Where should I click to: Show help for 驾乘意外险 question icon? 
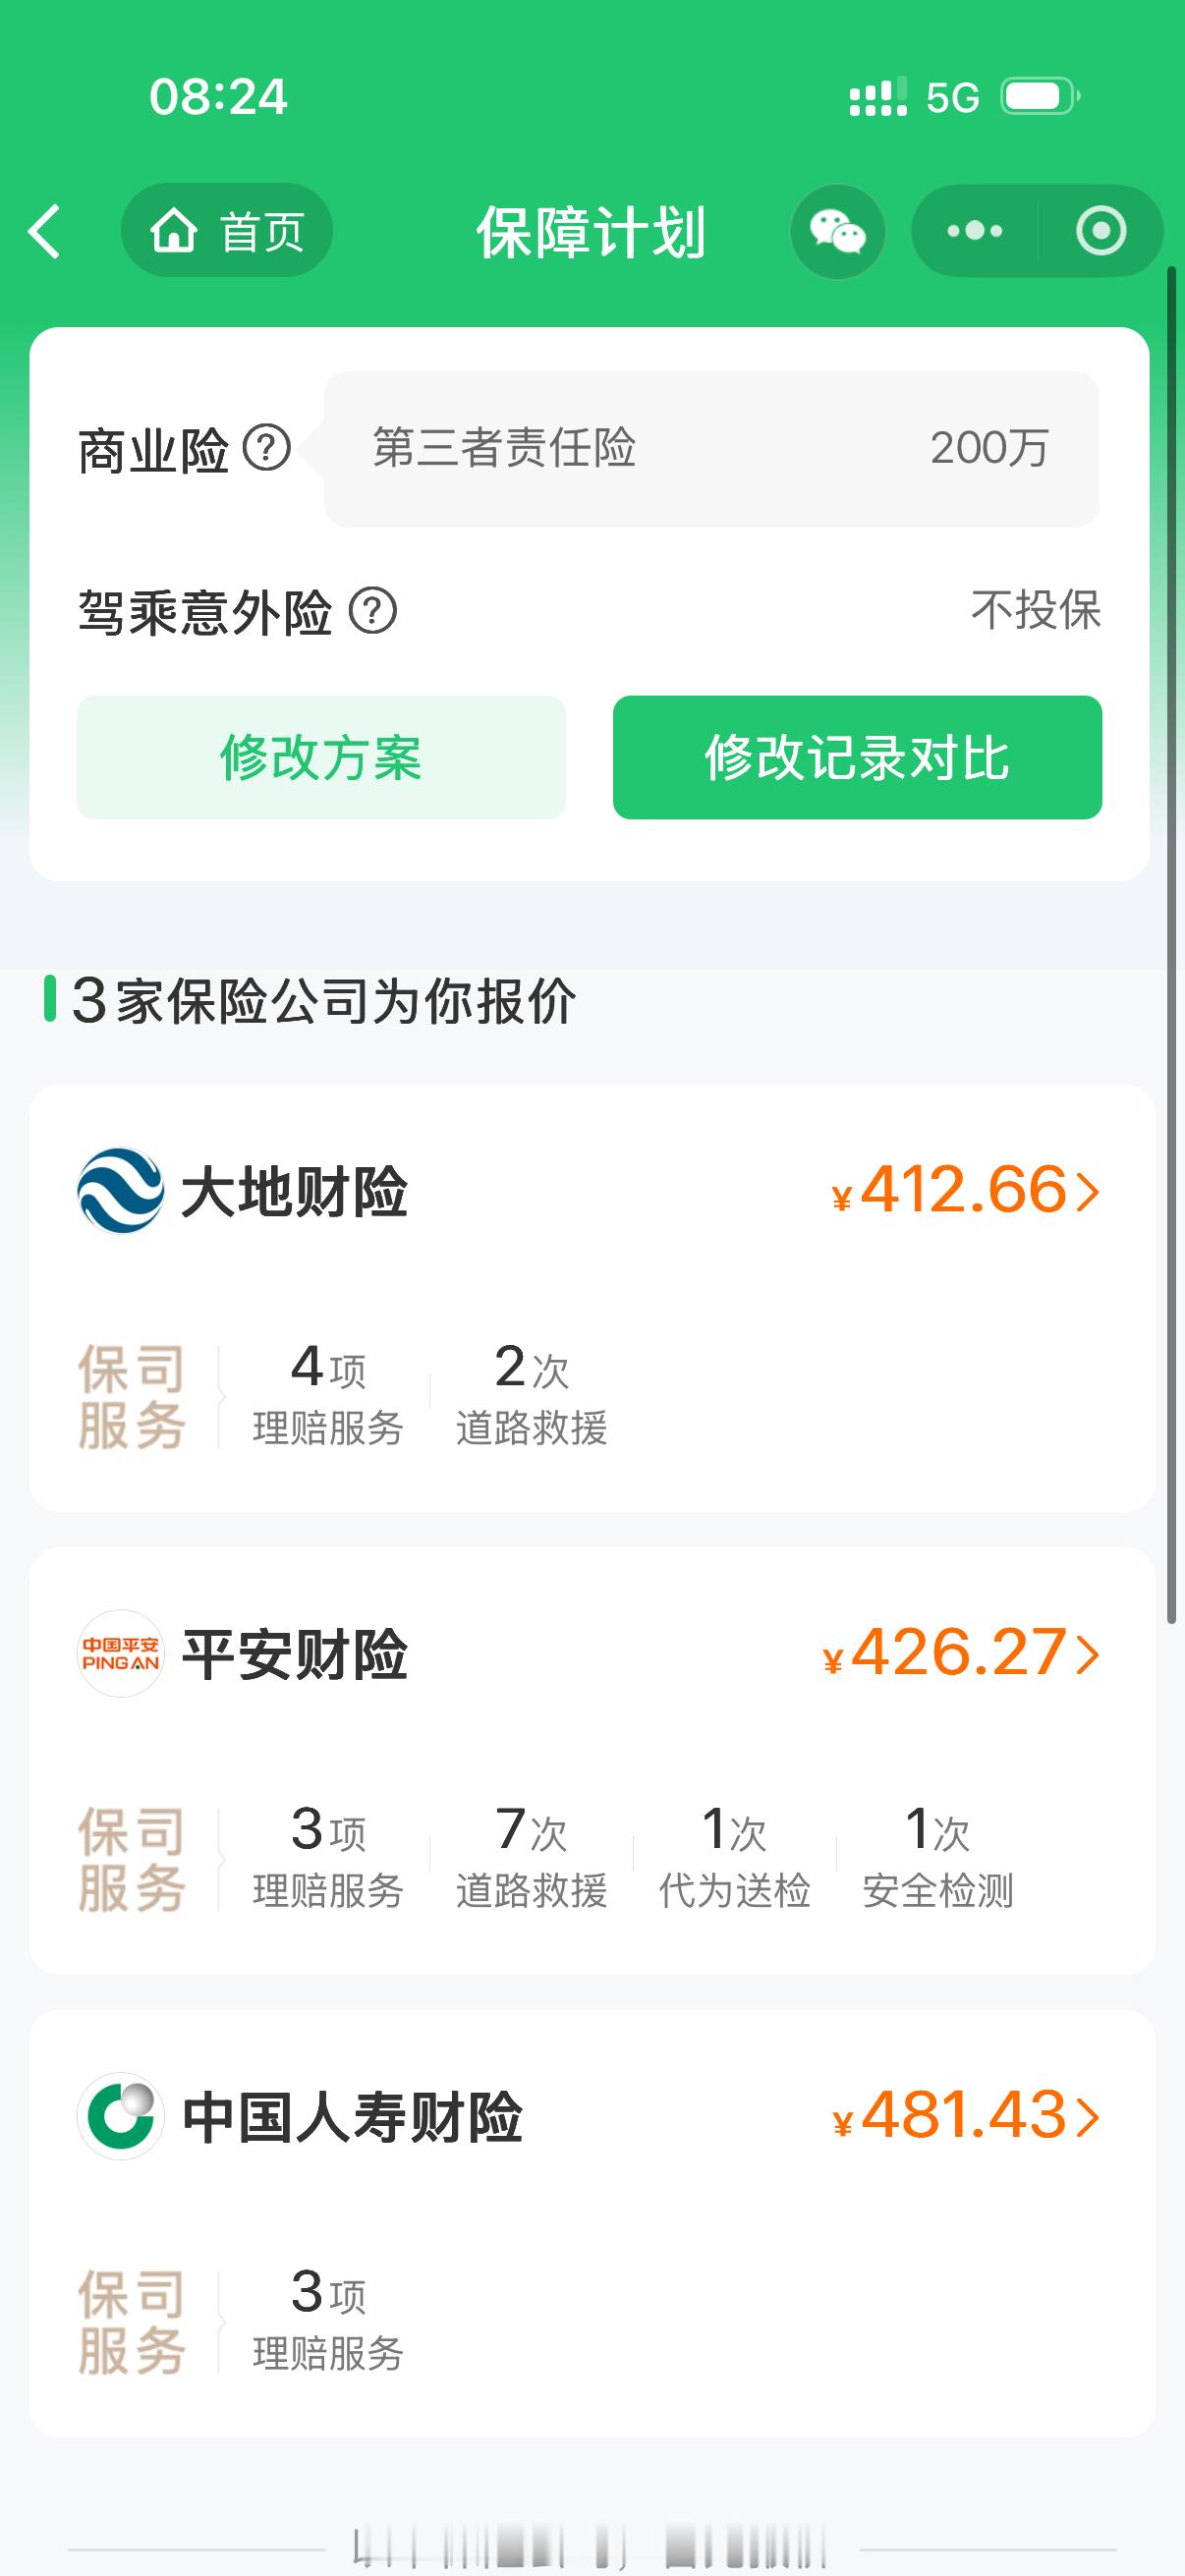[x=373, y=610]
